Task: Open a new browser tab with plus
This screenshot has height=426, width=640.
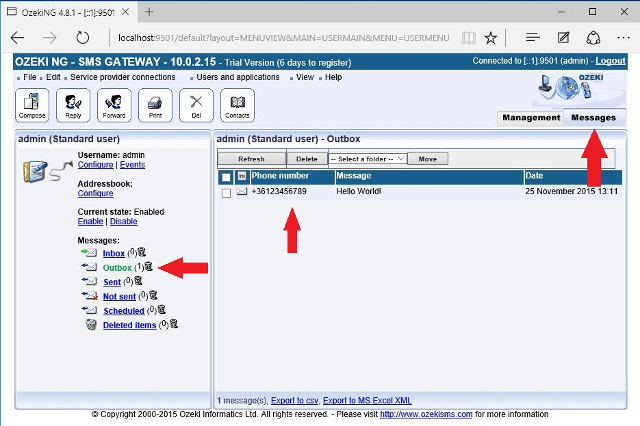Action: click(x=149, y=12)
